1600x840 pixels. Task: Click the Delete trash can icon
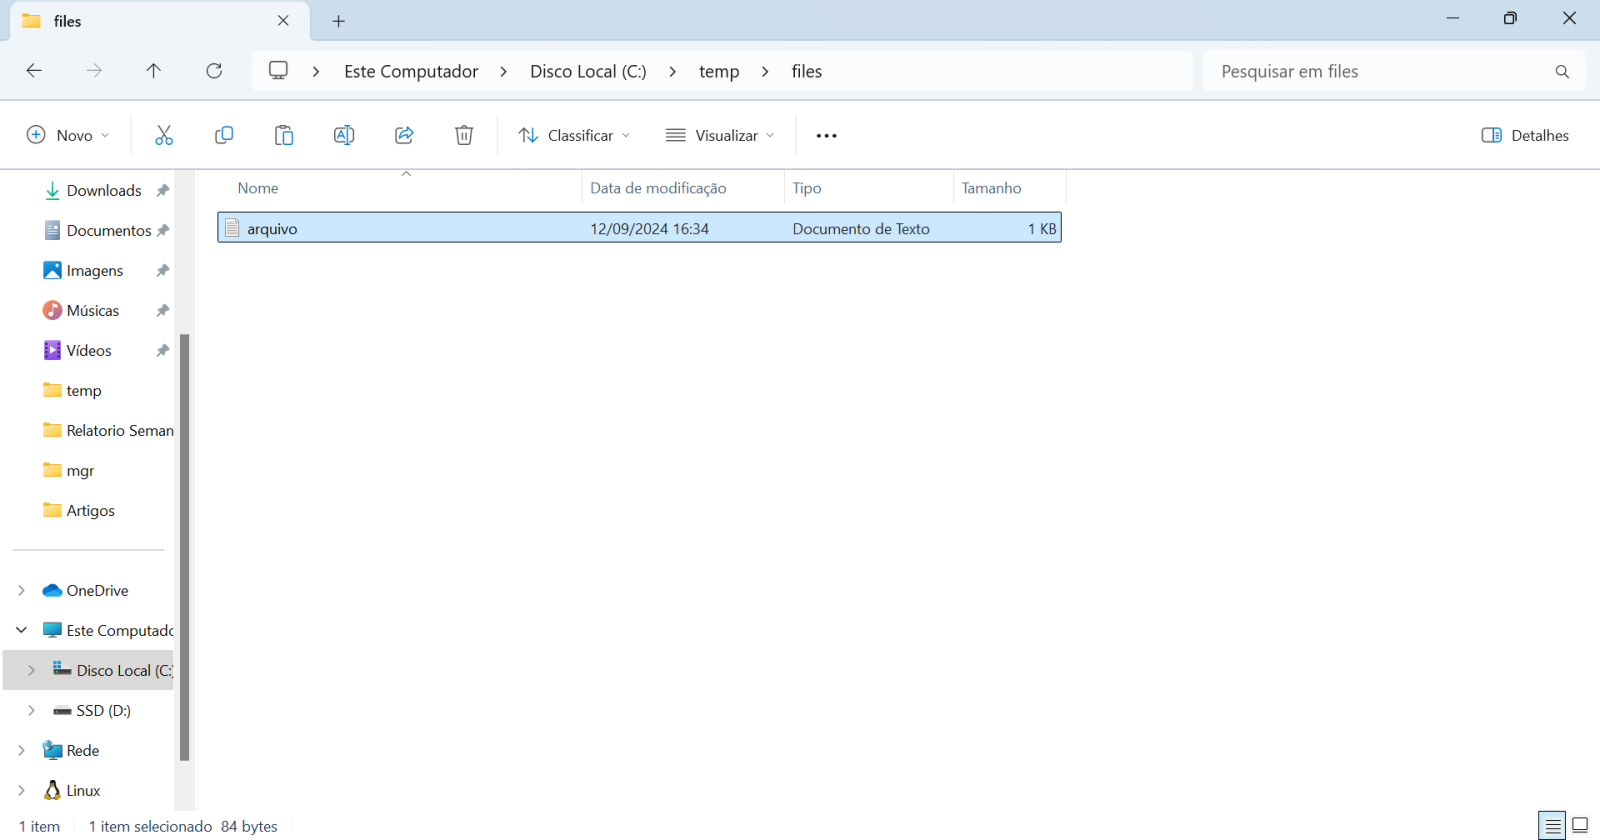pyautogui.click(x=464, y=135)
